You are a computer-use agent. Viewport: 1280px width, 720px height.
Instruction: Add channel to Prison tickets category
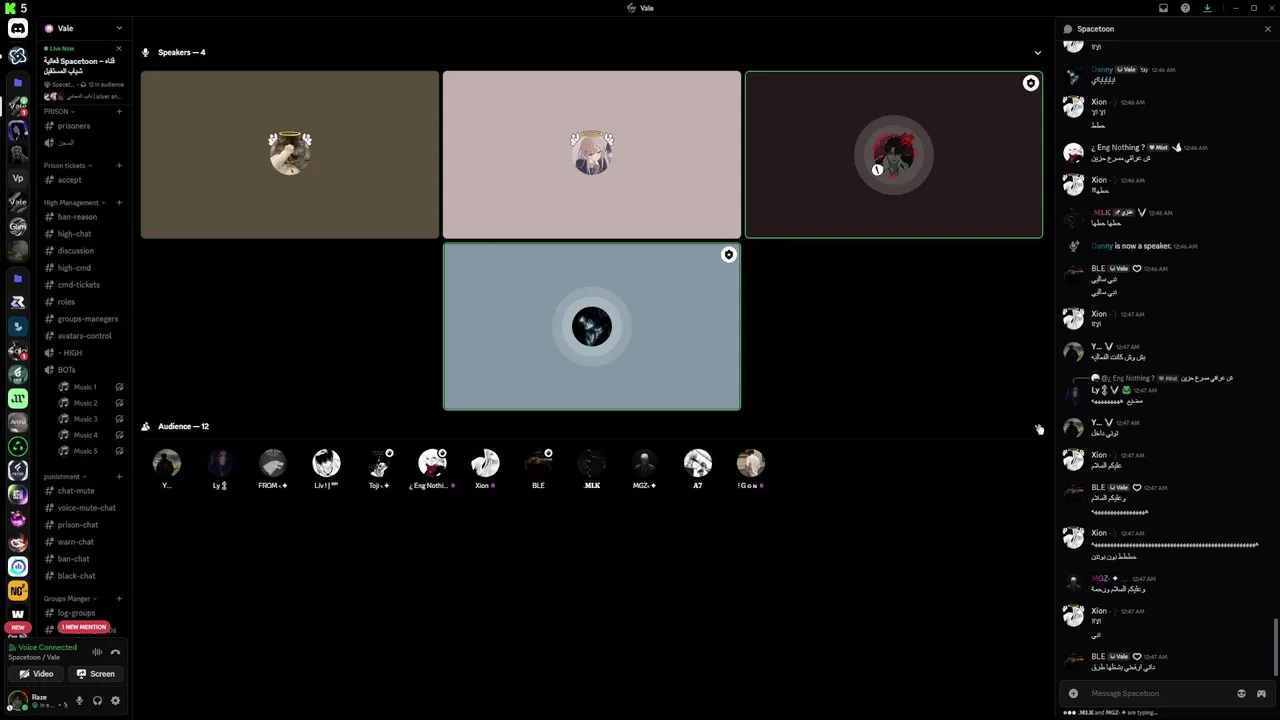[119, 165]
